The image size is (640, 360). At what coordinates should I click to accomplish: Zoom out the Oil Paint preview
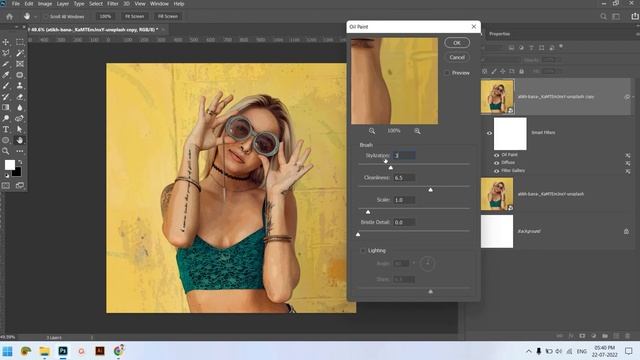click(x=372, y=131)
